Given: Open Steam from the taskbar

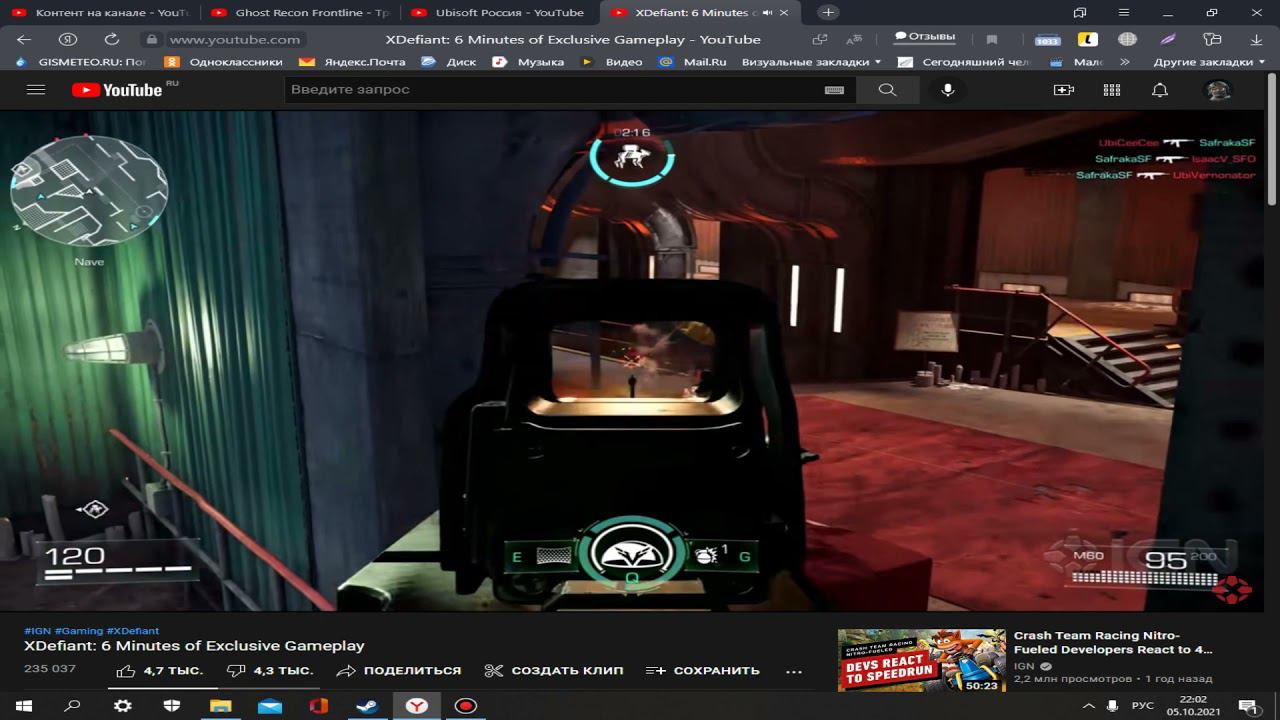Looking at the screenshot, I should pyautogui.click(x=367, y=706).
